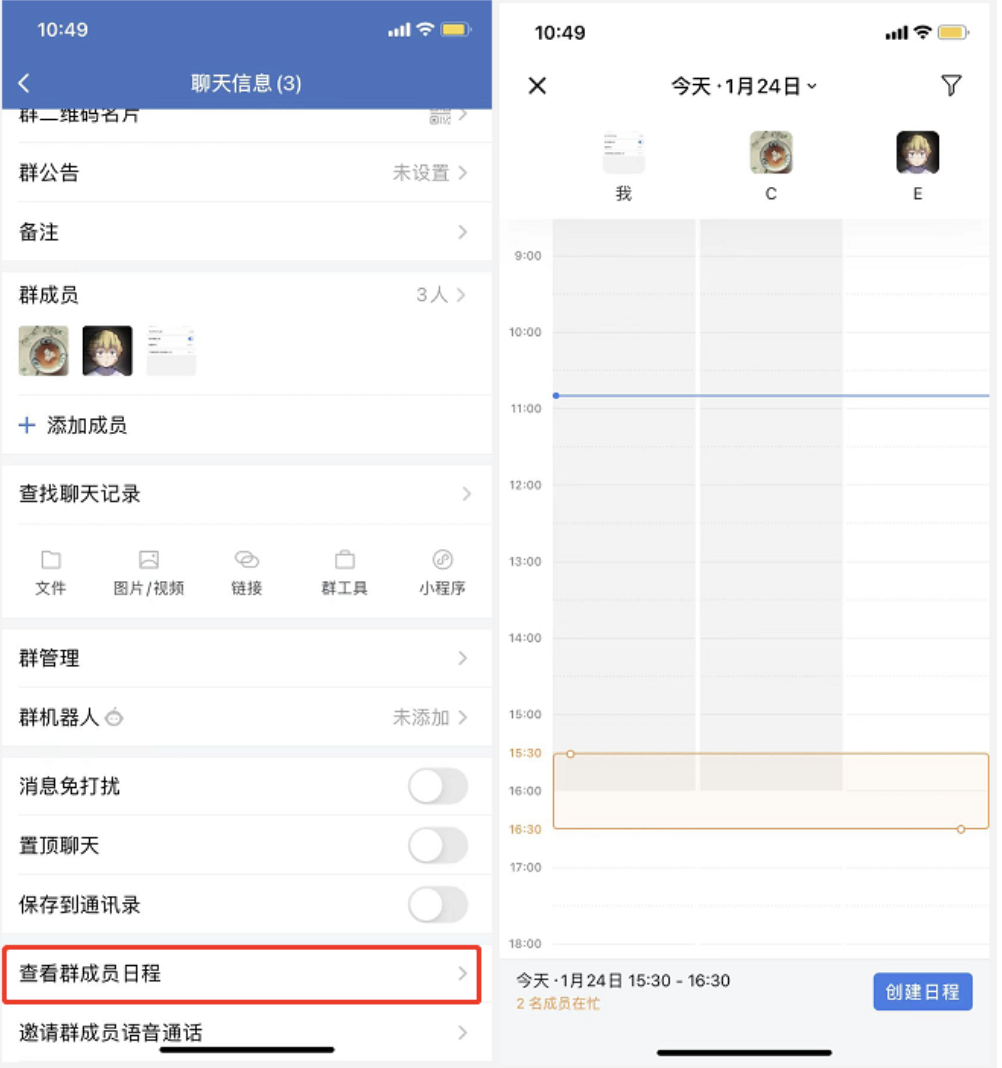Open the 小程序 mini programs shortcut

point(442,574)
